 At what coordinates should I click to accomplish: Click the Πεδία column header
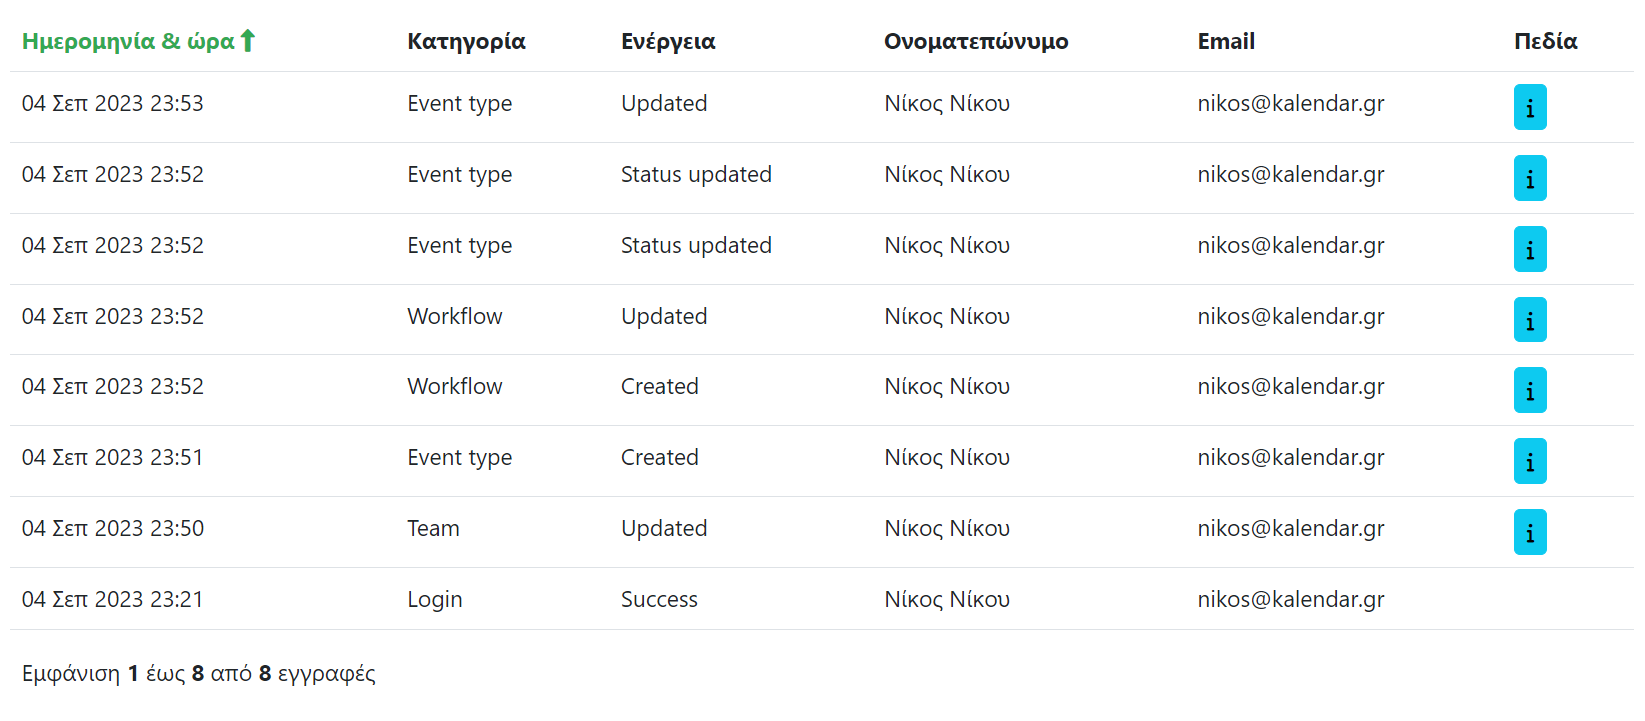tap(1545, 41)
